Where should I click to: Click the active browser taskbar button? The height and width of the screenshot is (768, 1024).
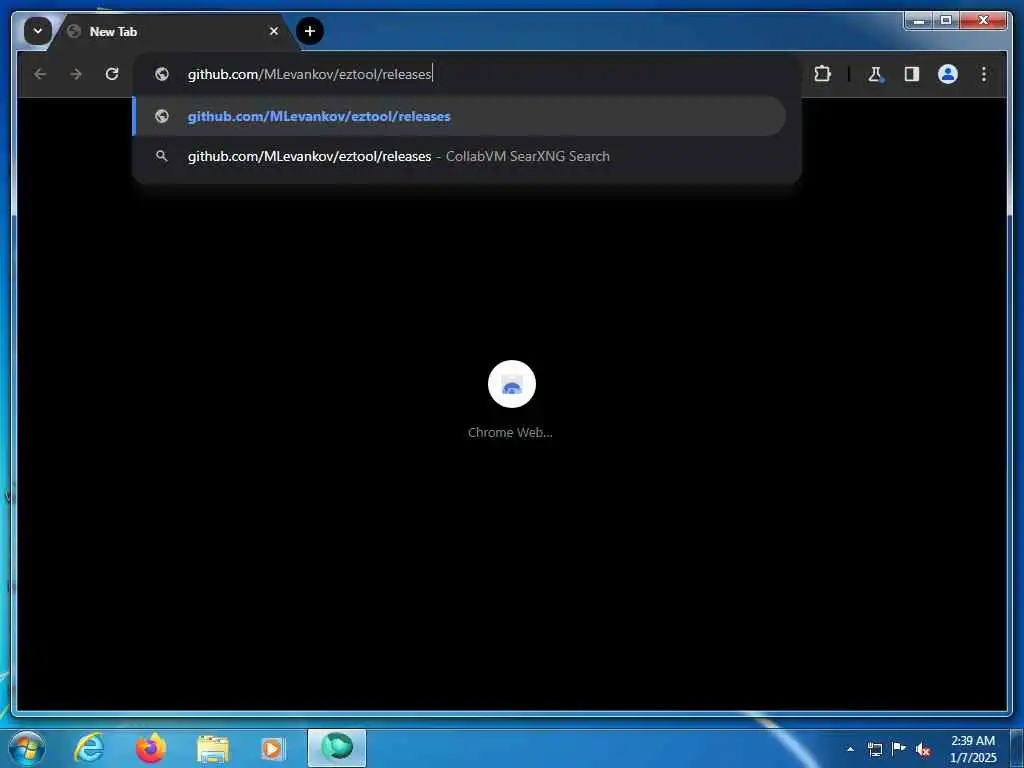pyautogui.click(x=337, y=748)
